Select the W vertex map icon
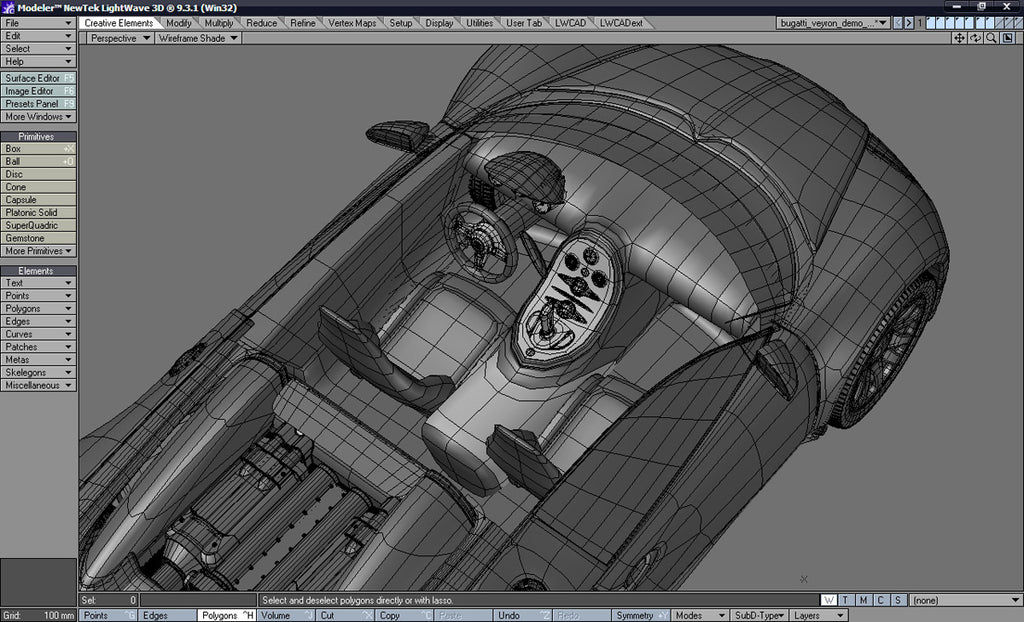The image size is (1024, 622). pos(828,599)
